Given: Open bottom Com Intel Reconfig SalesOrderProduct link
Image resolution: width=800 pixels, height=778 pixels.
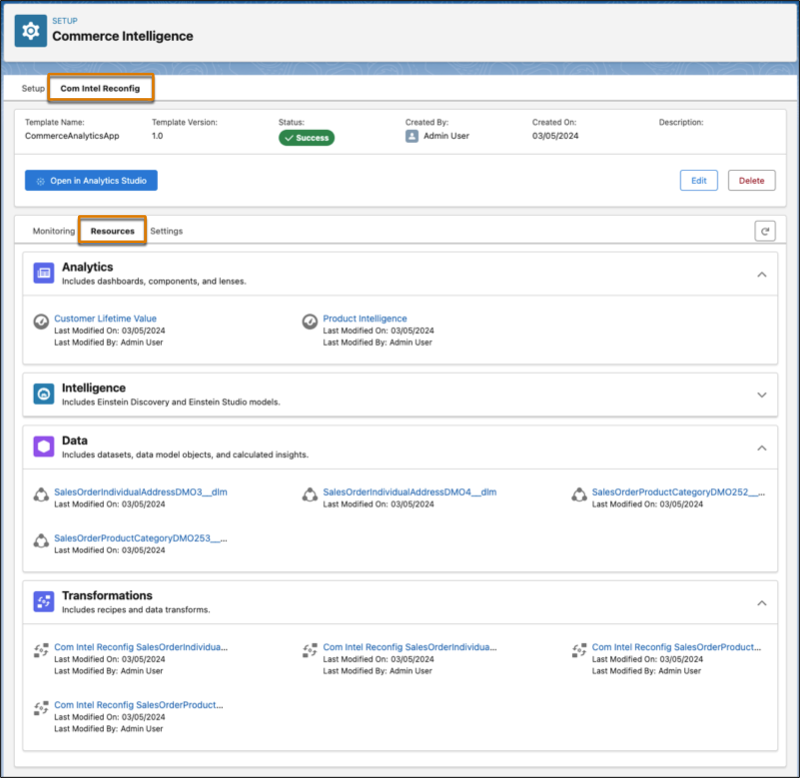Looking at the screenshot, I should click(x=139, y=705).
